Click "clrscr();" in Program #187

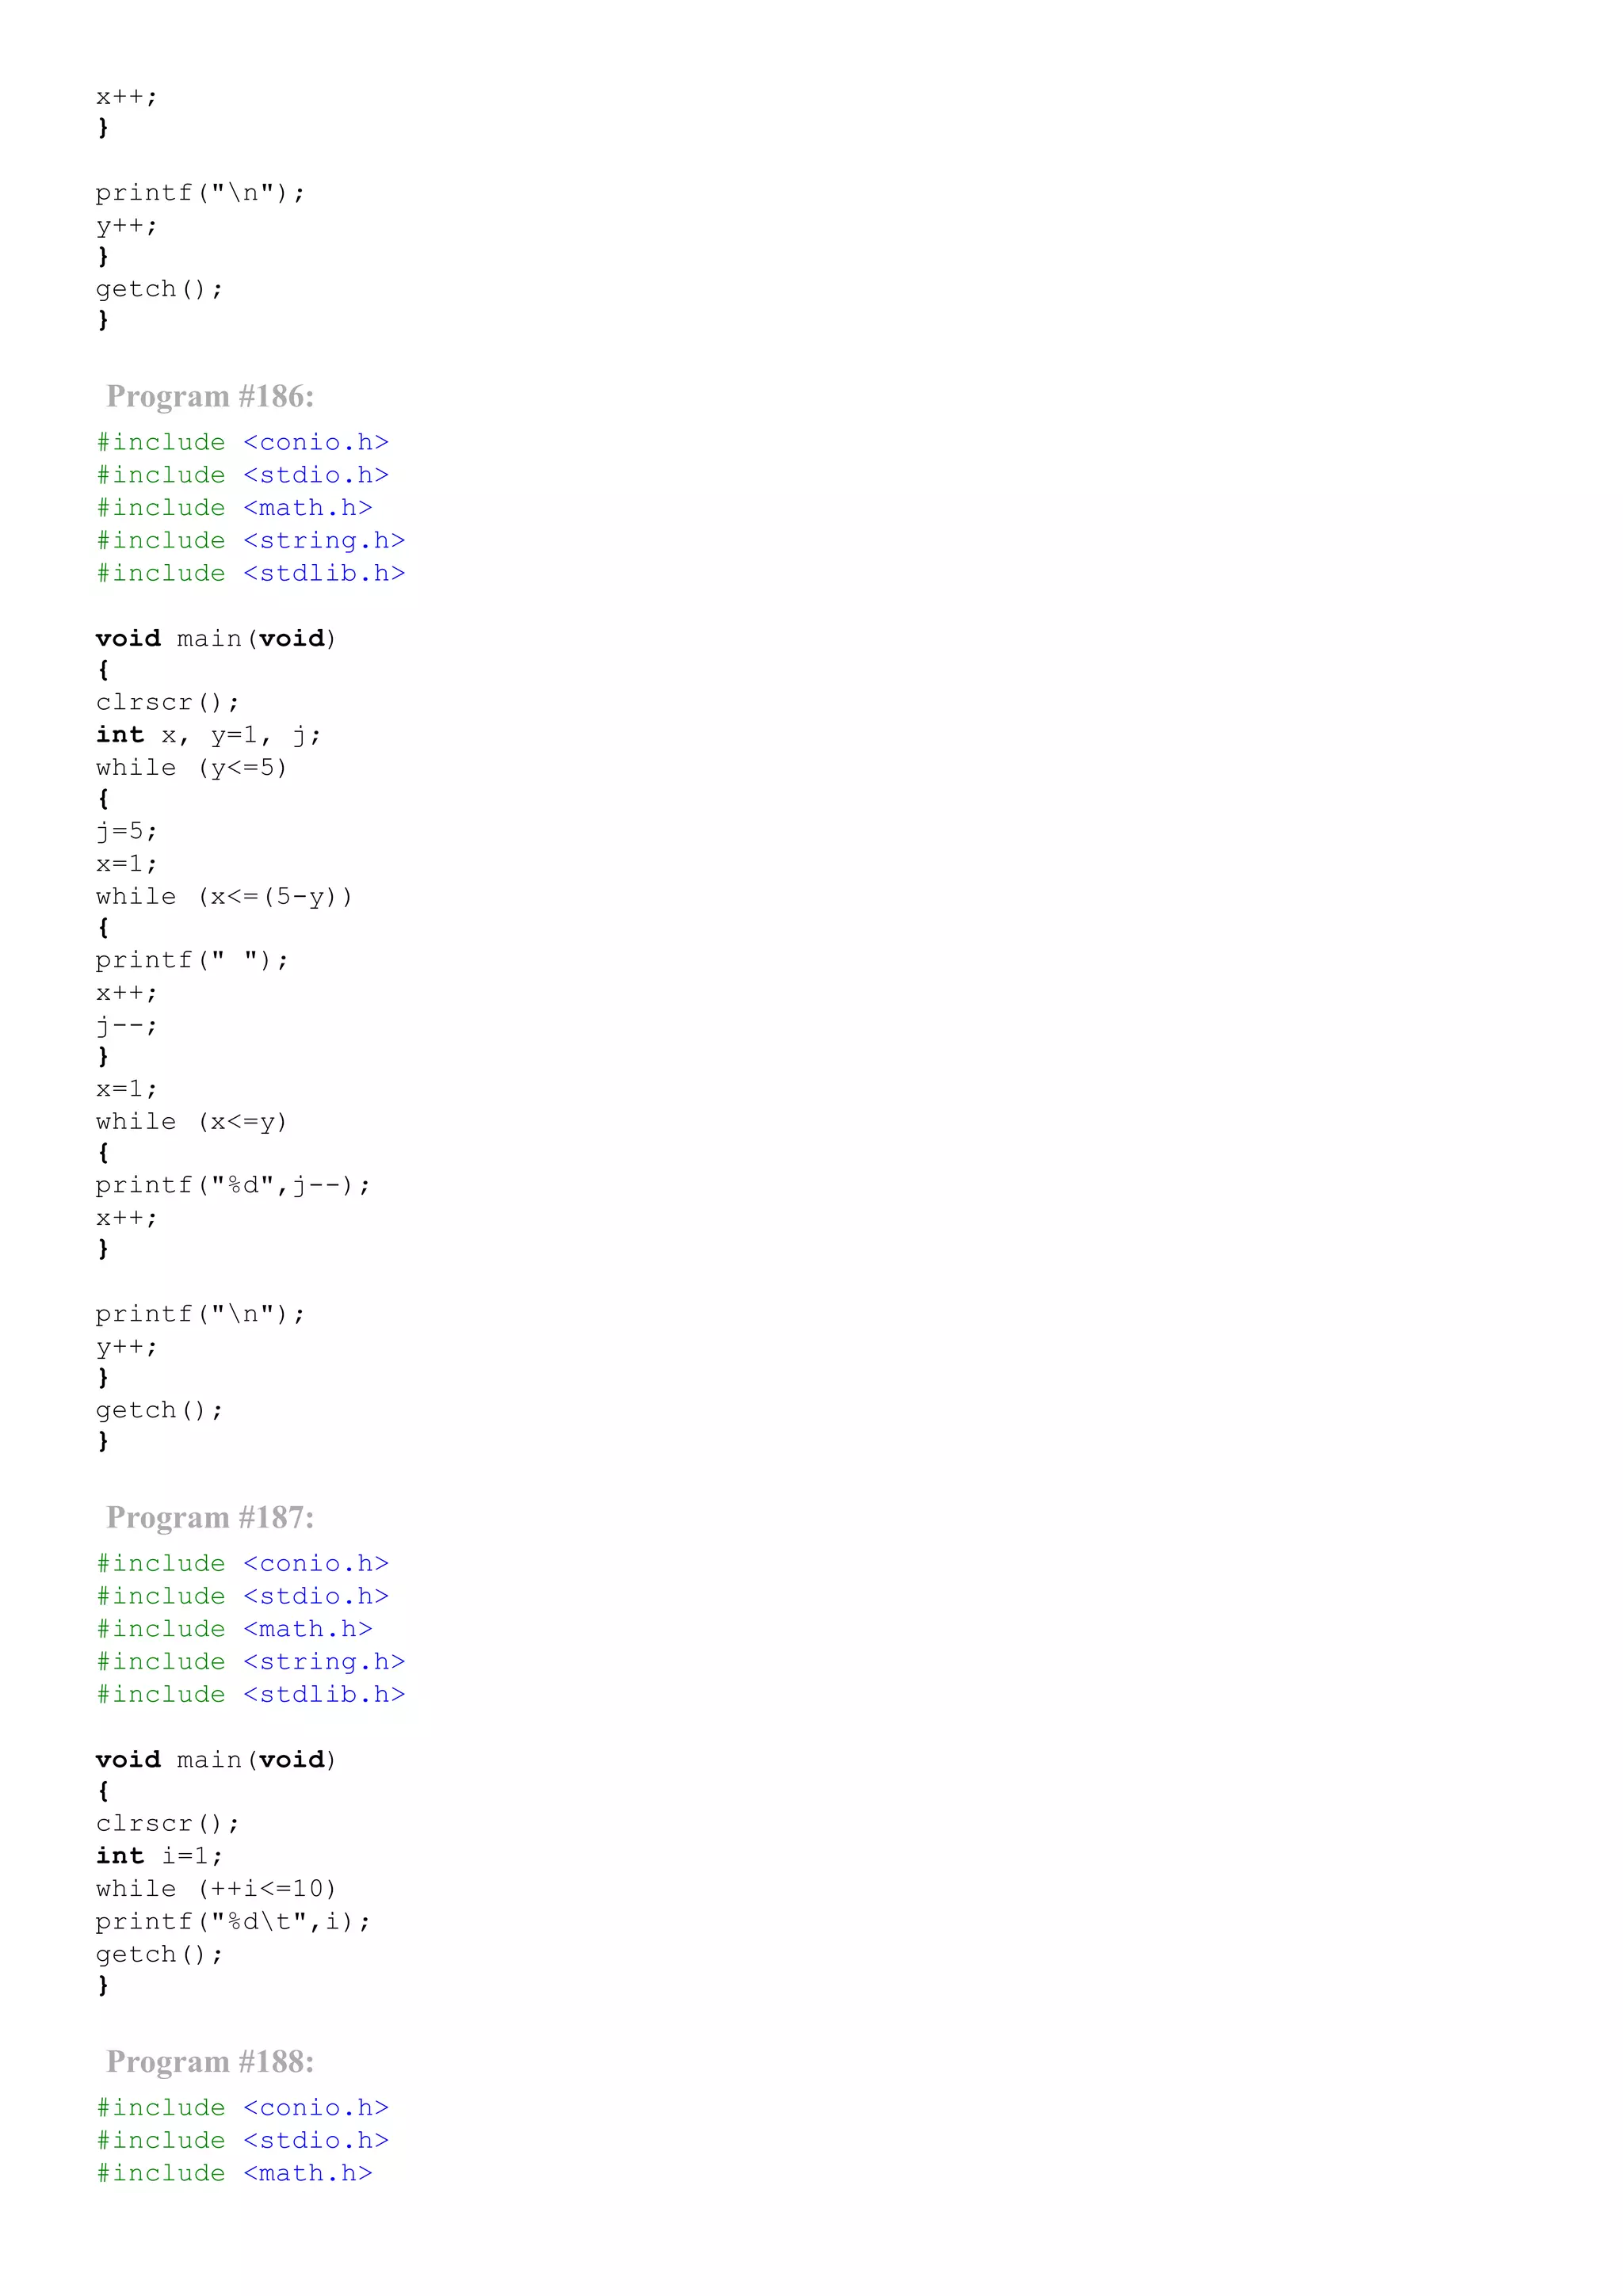(x=168, y=1824)
